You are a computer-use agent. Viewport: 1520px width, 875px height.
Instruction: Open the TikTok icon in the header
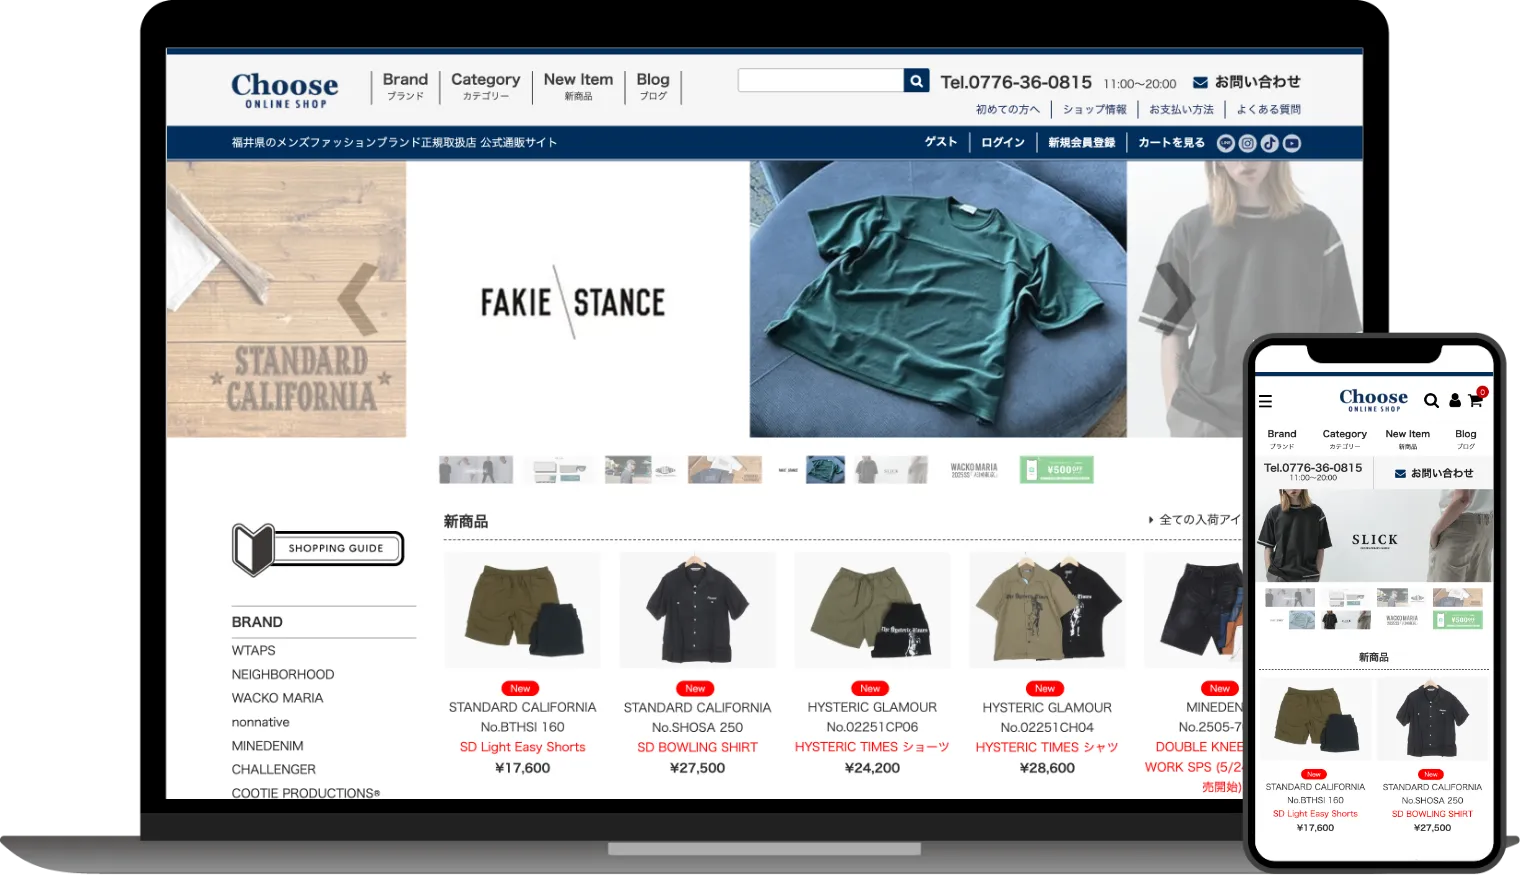pos(1270,143)
